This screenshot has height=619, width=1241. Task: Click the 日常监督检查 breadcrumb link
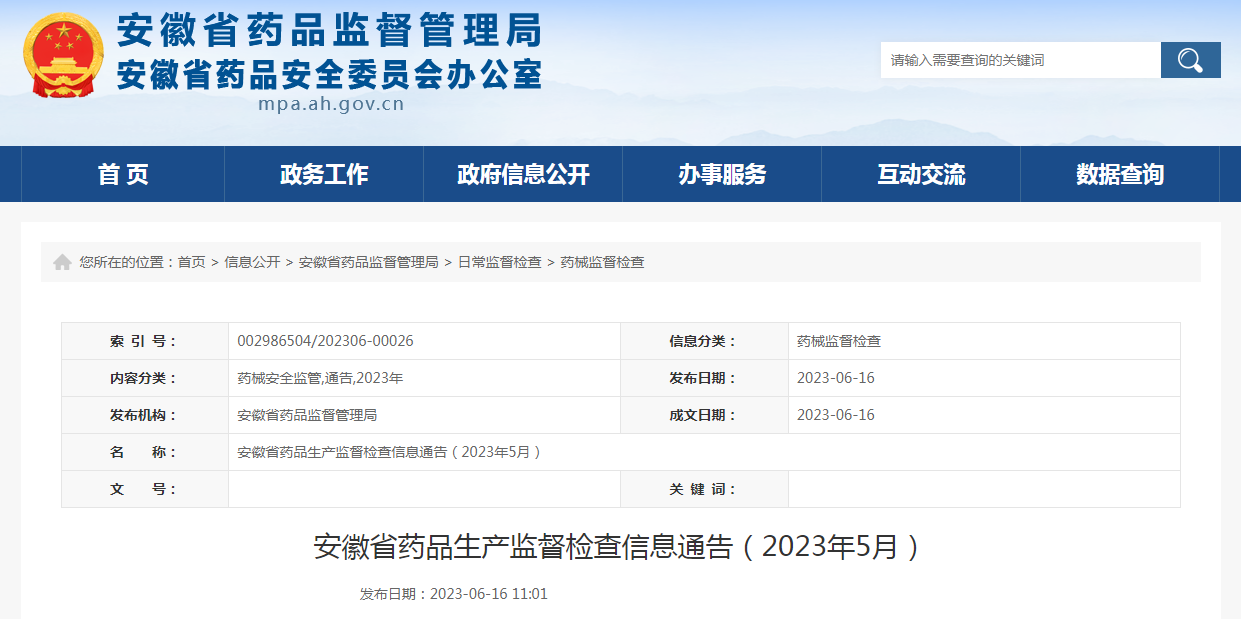[x=500, y=262]
